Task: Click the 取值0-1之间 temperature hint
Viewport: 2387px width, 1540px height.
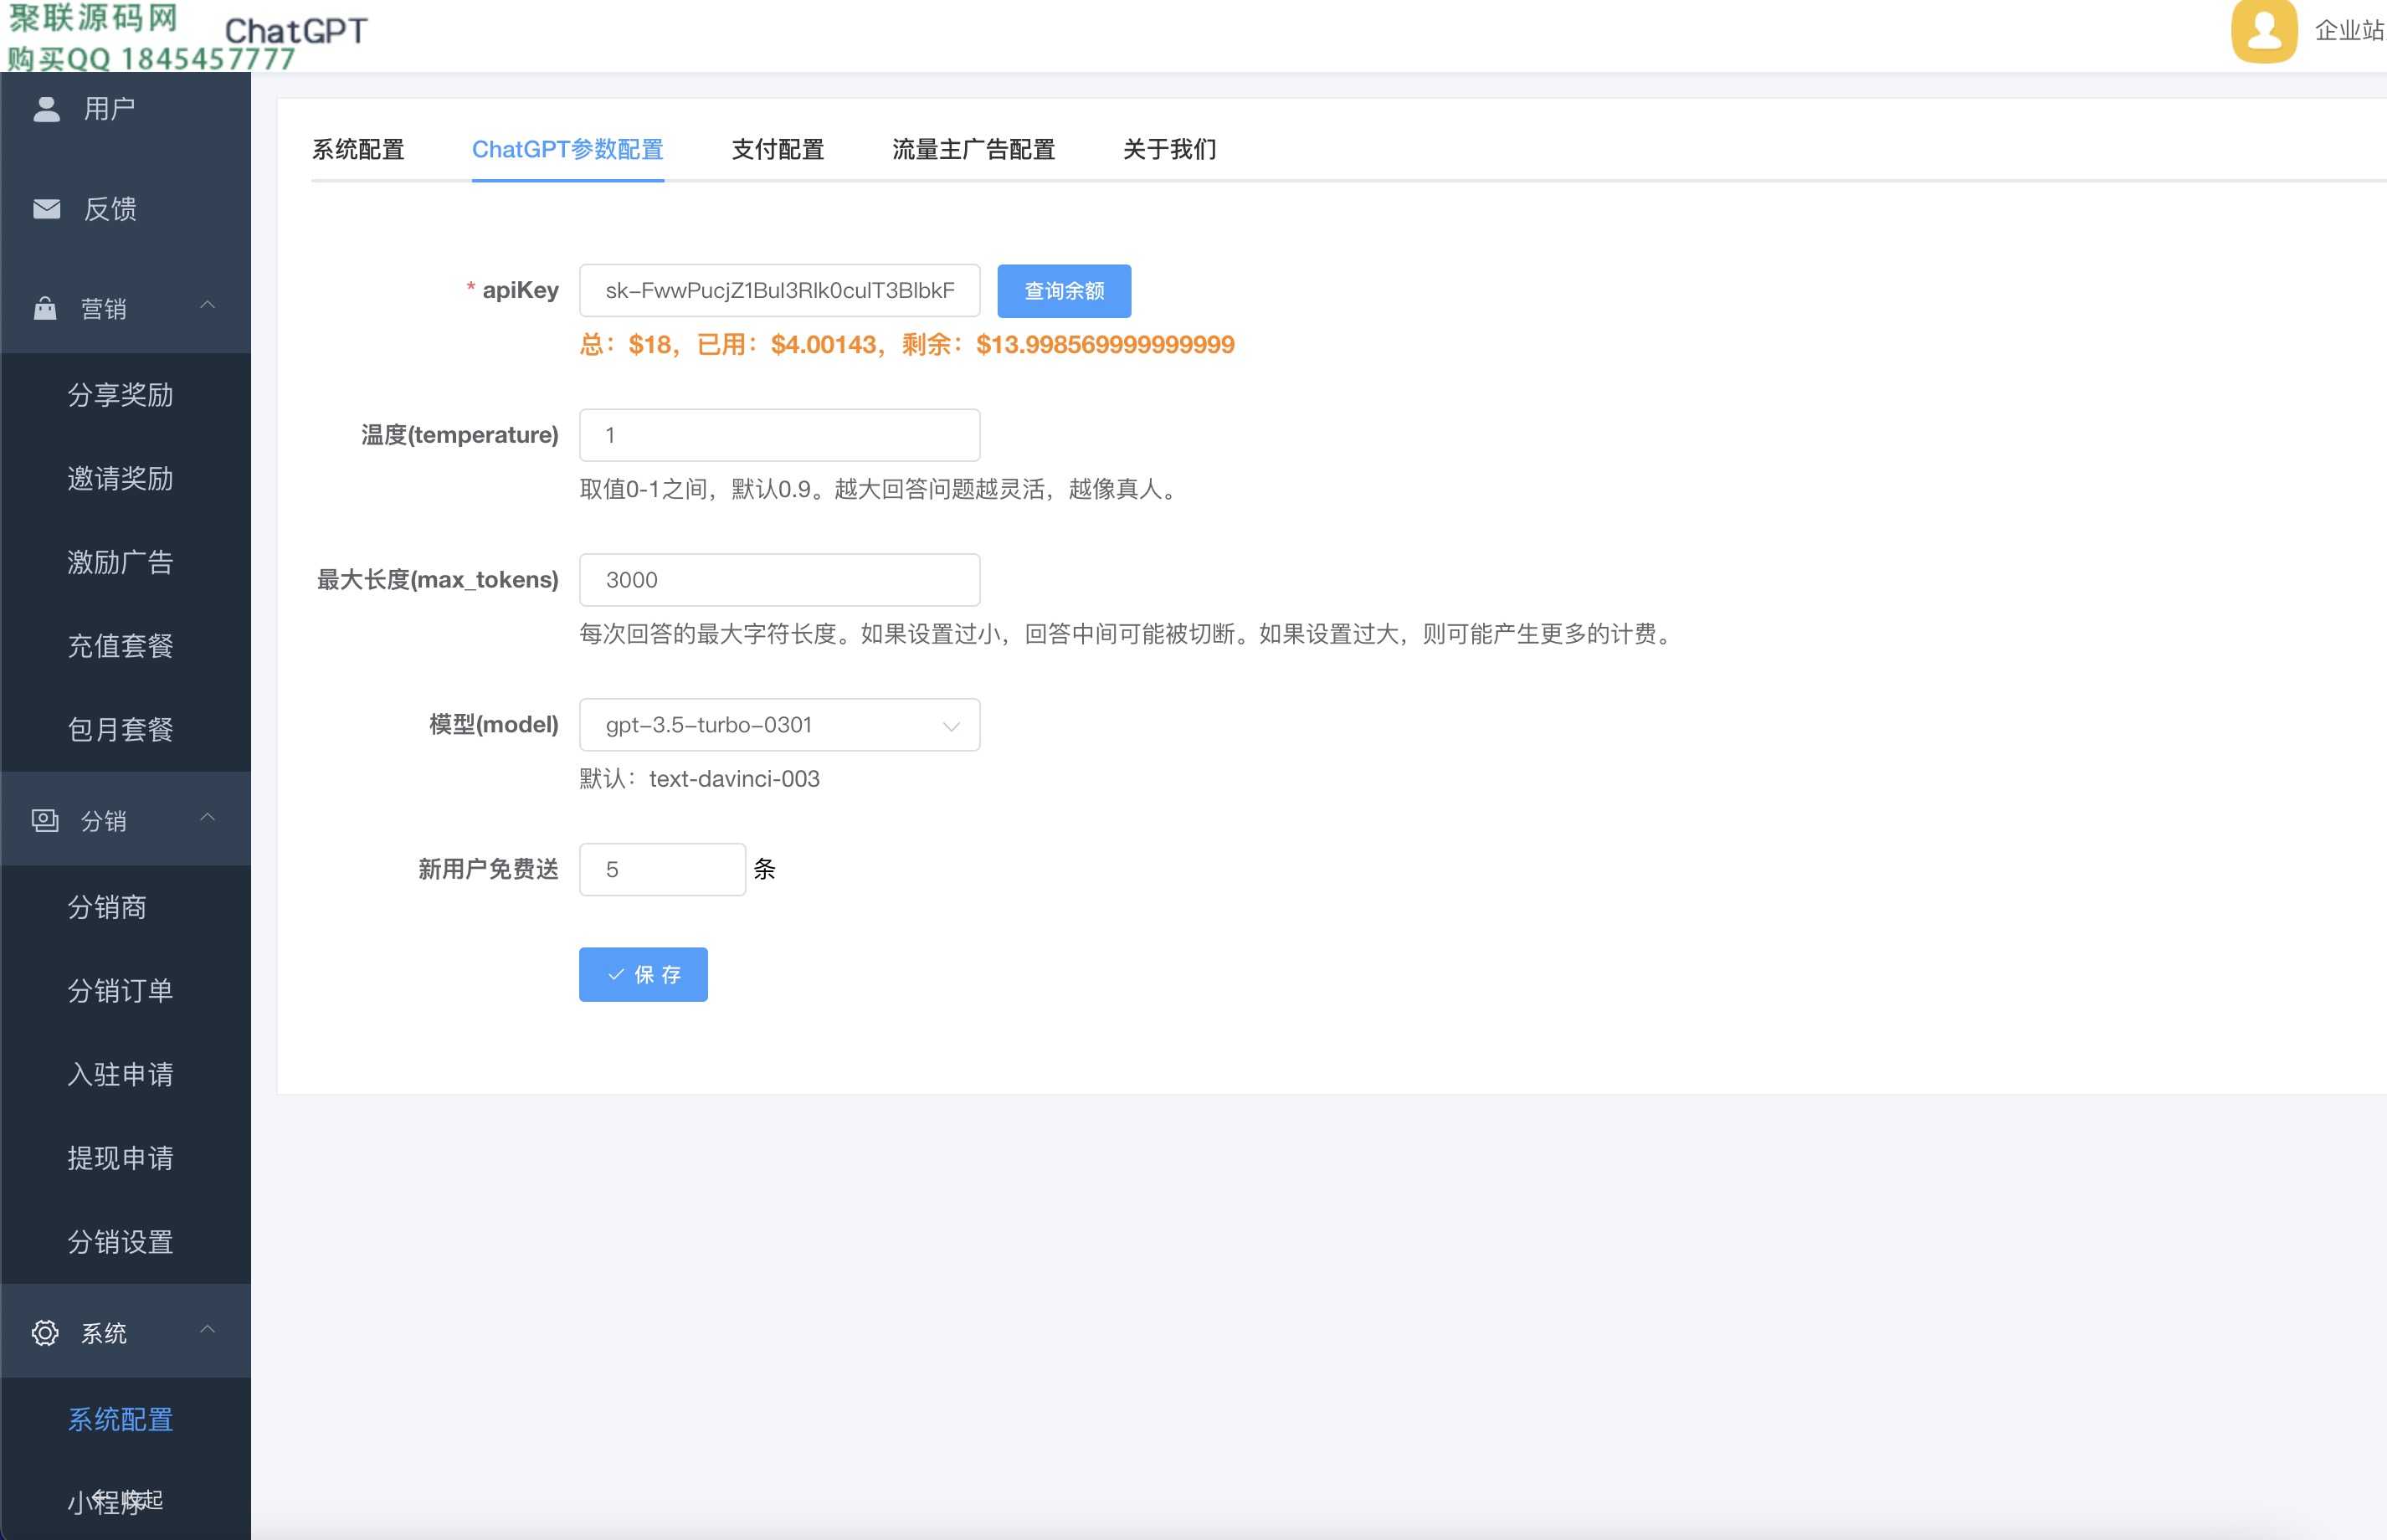Action: tap(881, 489)
